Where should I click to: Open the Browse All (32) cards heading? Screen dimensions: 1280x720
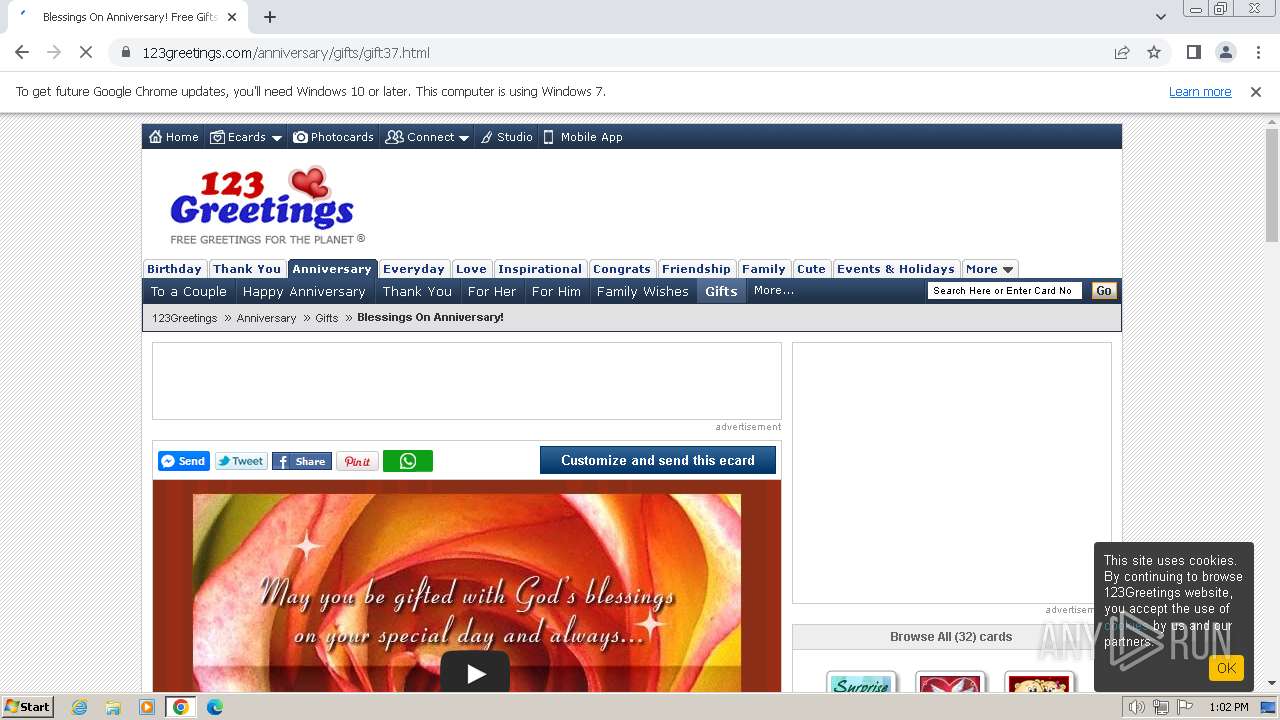point(951,637)
